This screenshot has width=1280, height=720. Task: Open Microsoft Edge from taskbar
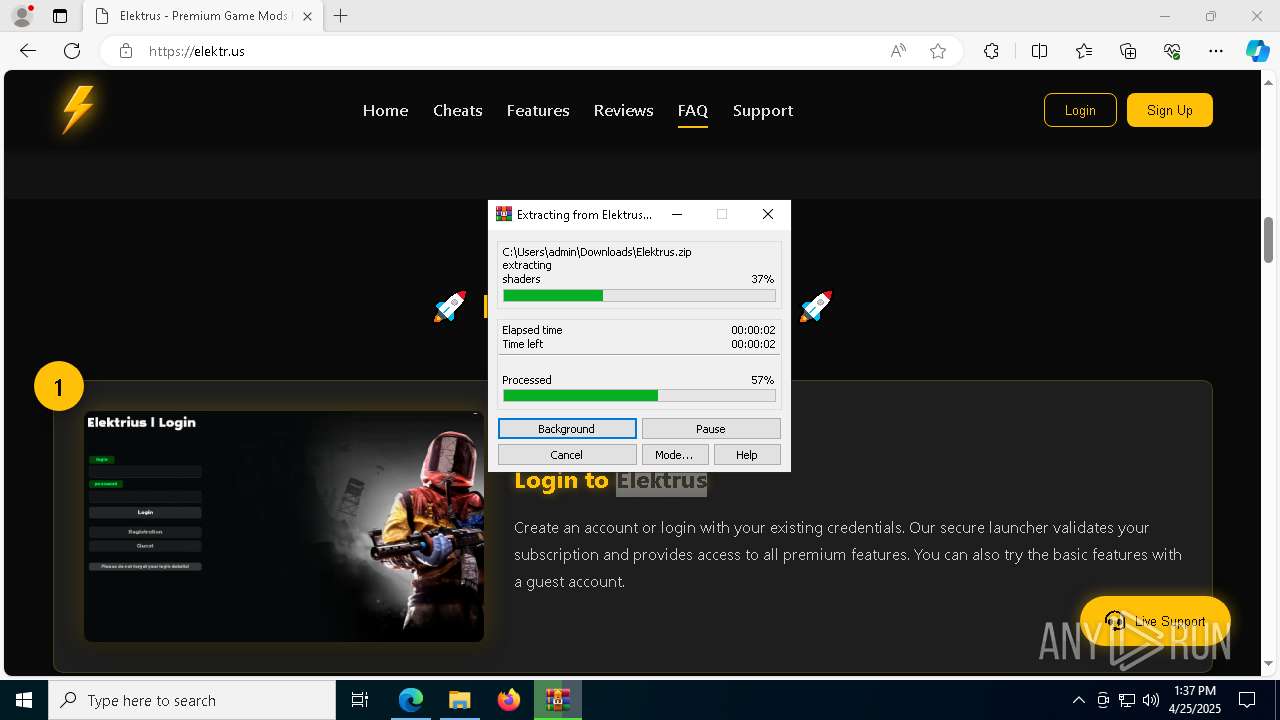point(411,700)
